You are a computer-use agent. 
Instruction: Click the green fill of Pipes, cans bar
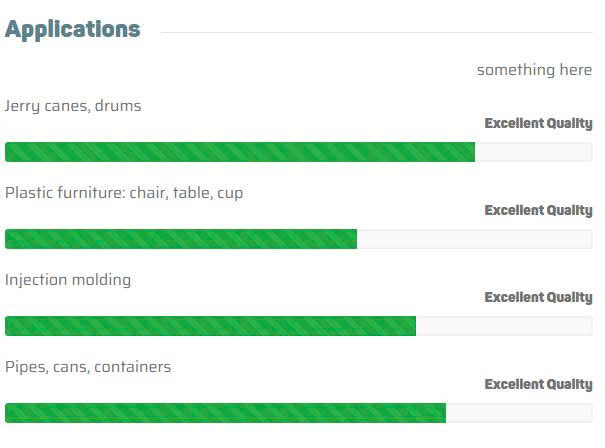click(x=225, y=413)
